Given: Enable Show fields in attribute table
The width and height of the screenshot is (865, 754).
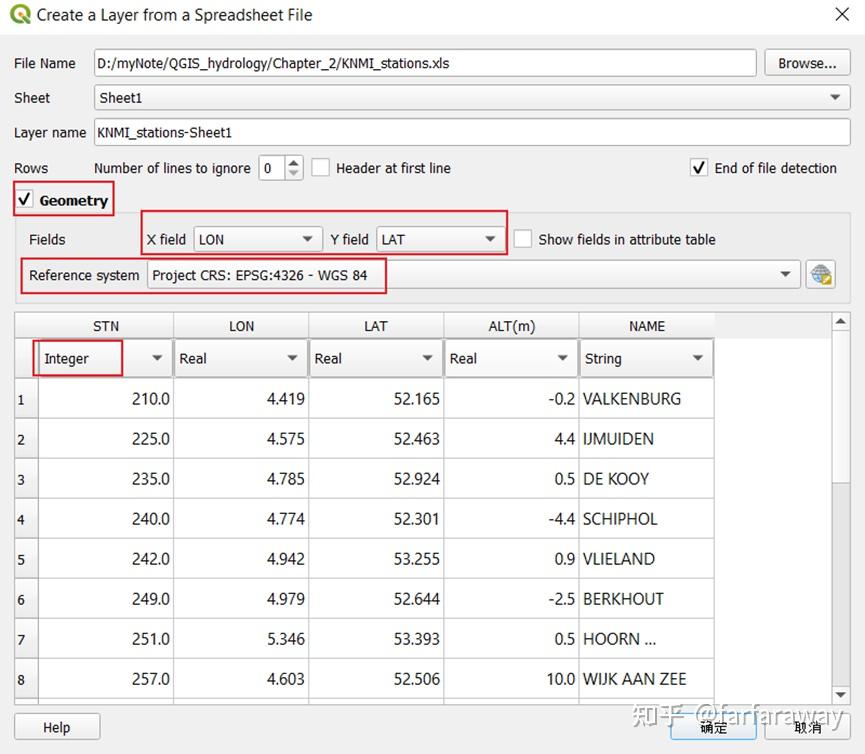Looking at the screenshot, I should (522, 239).
